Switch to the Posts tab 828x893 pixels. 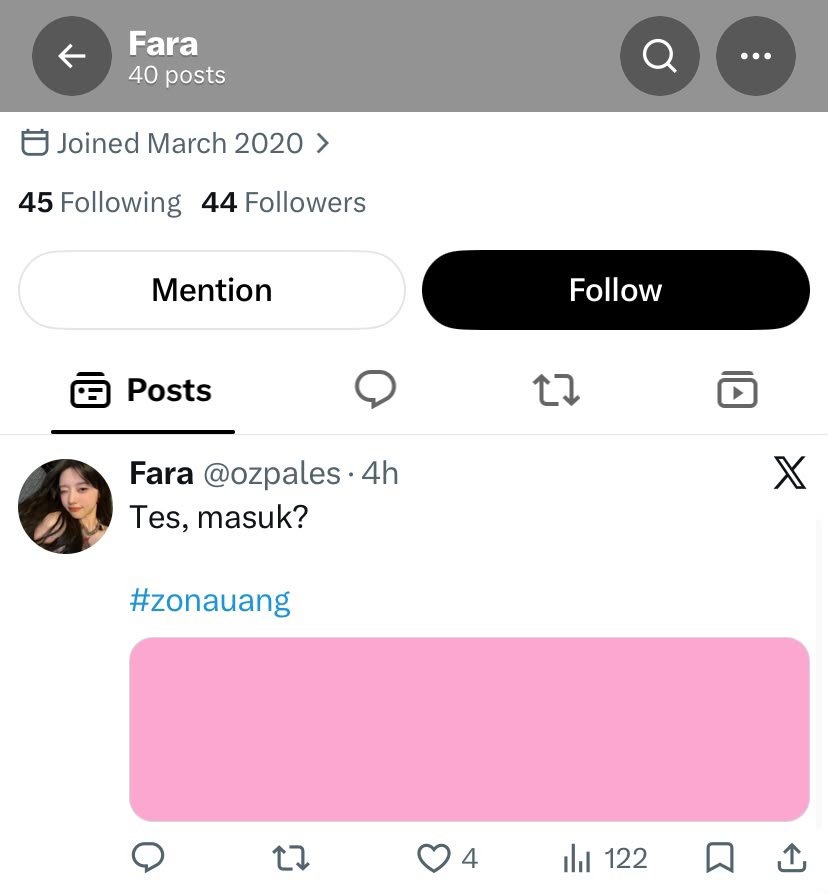click(142, 391)
